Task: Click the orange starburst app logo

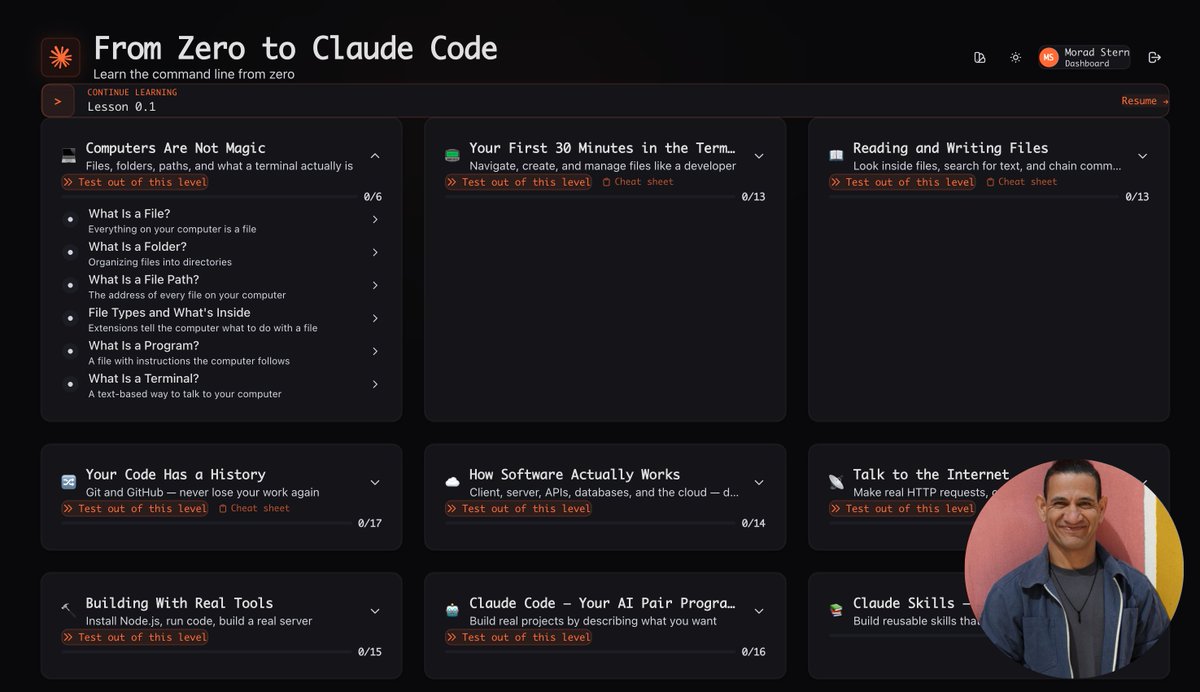Action: tap(60, 57)
